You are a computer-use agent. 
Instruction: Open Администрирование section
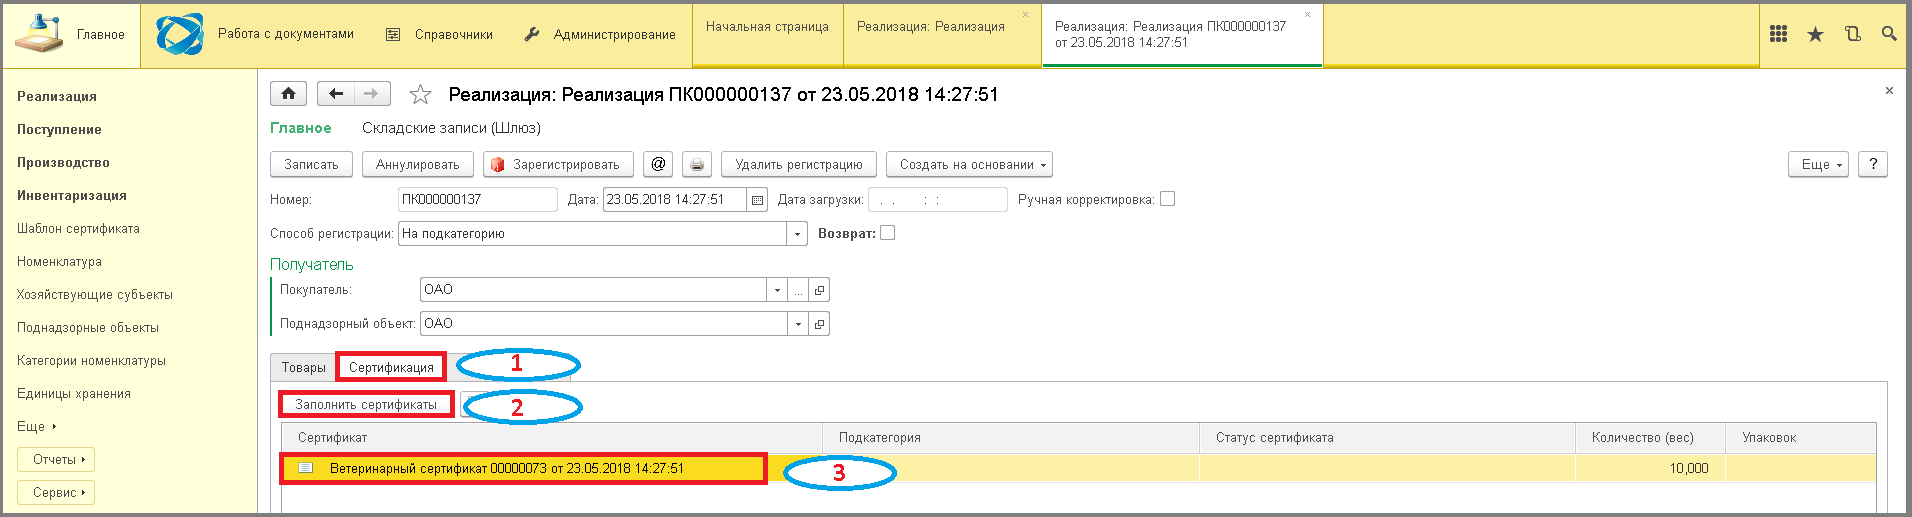(x=600, y=34)
